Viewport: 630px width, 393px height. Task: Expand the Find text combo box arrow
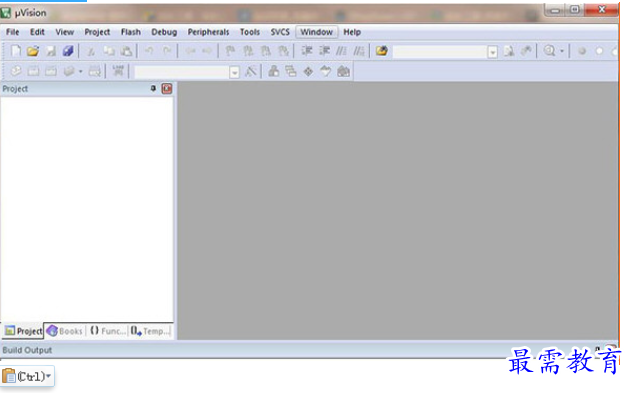point(493,52)
